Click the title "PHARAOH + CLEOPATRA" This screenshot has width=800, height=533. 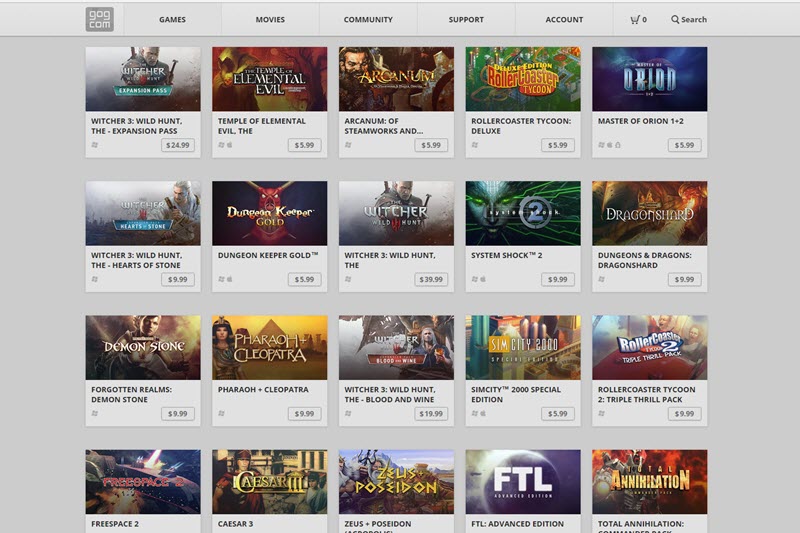[x=263, y=389]
